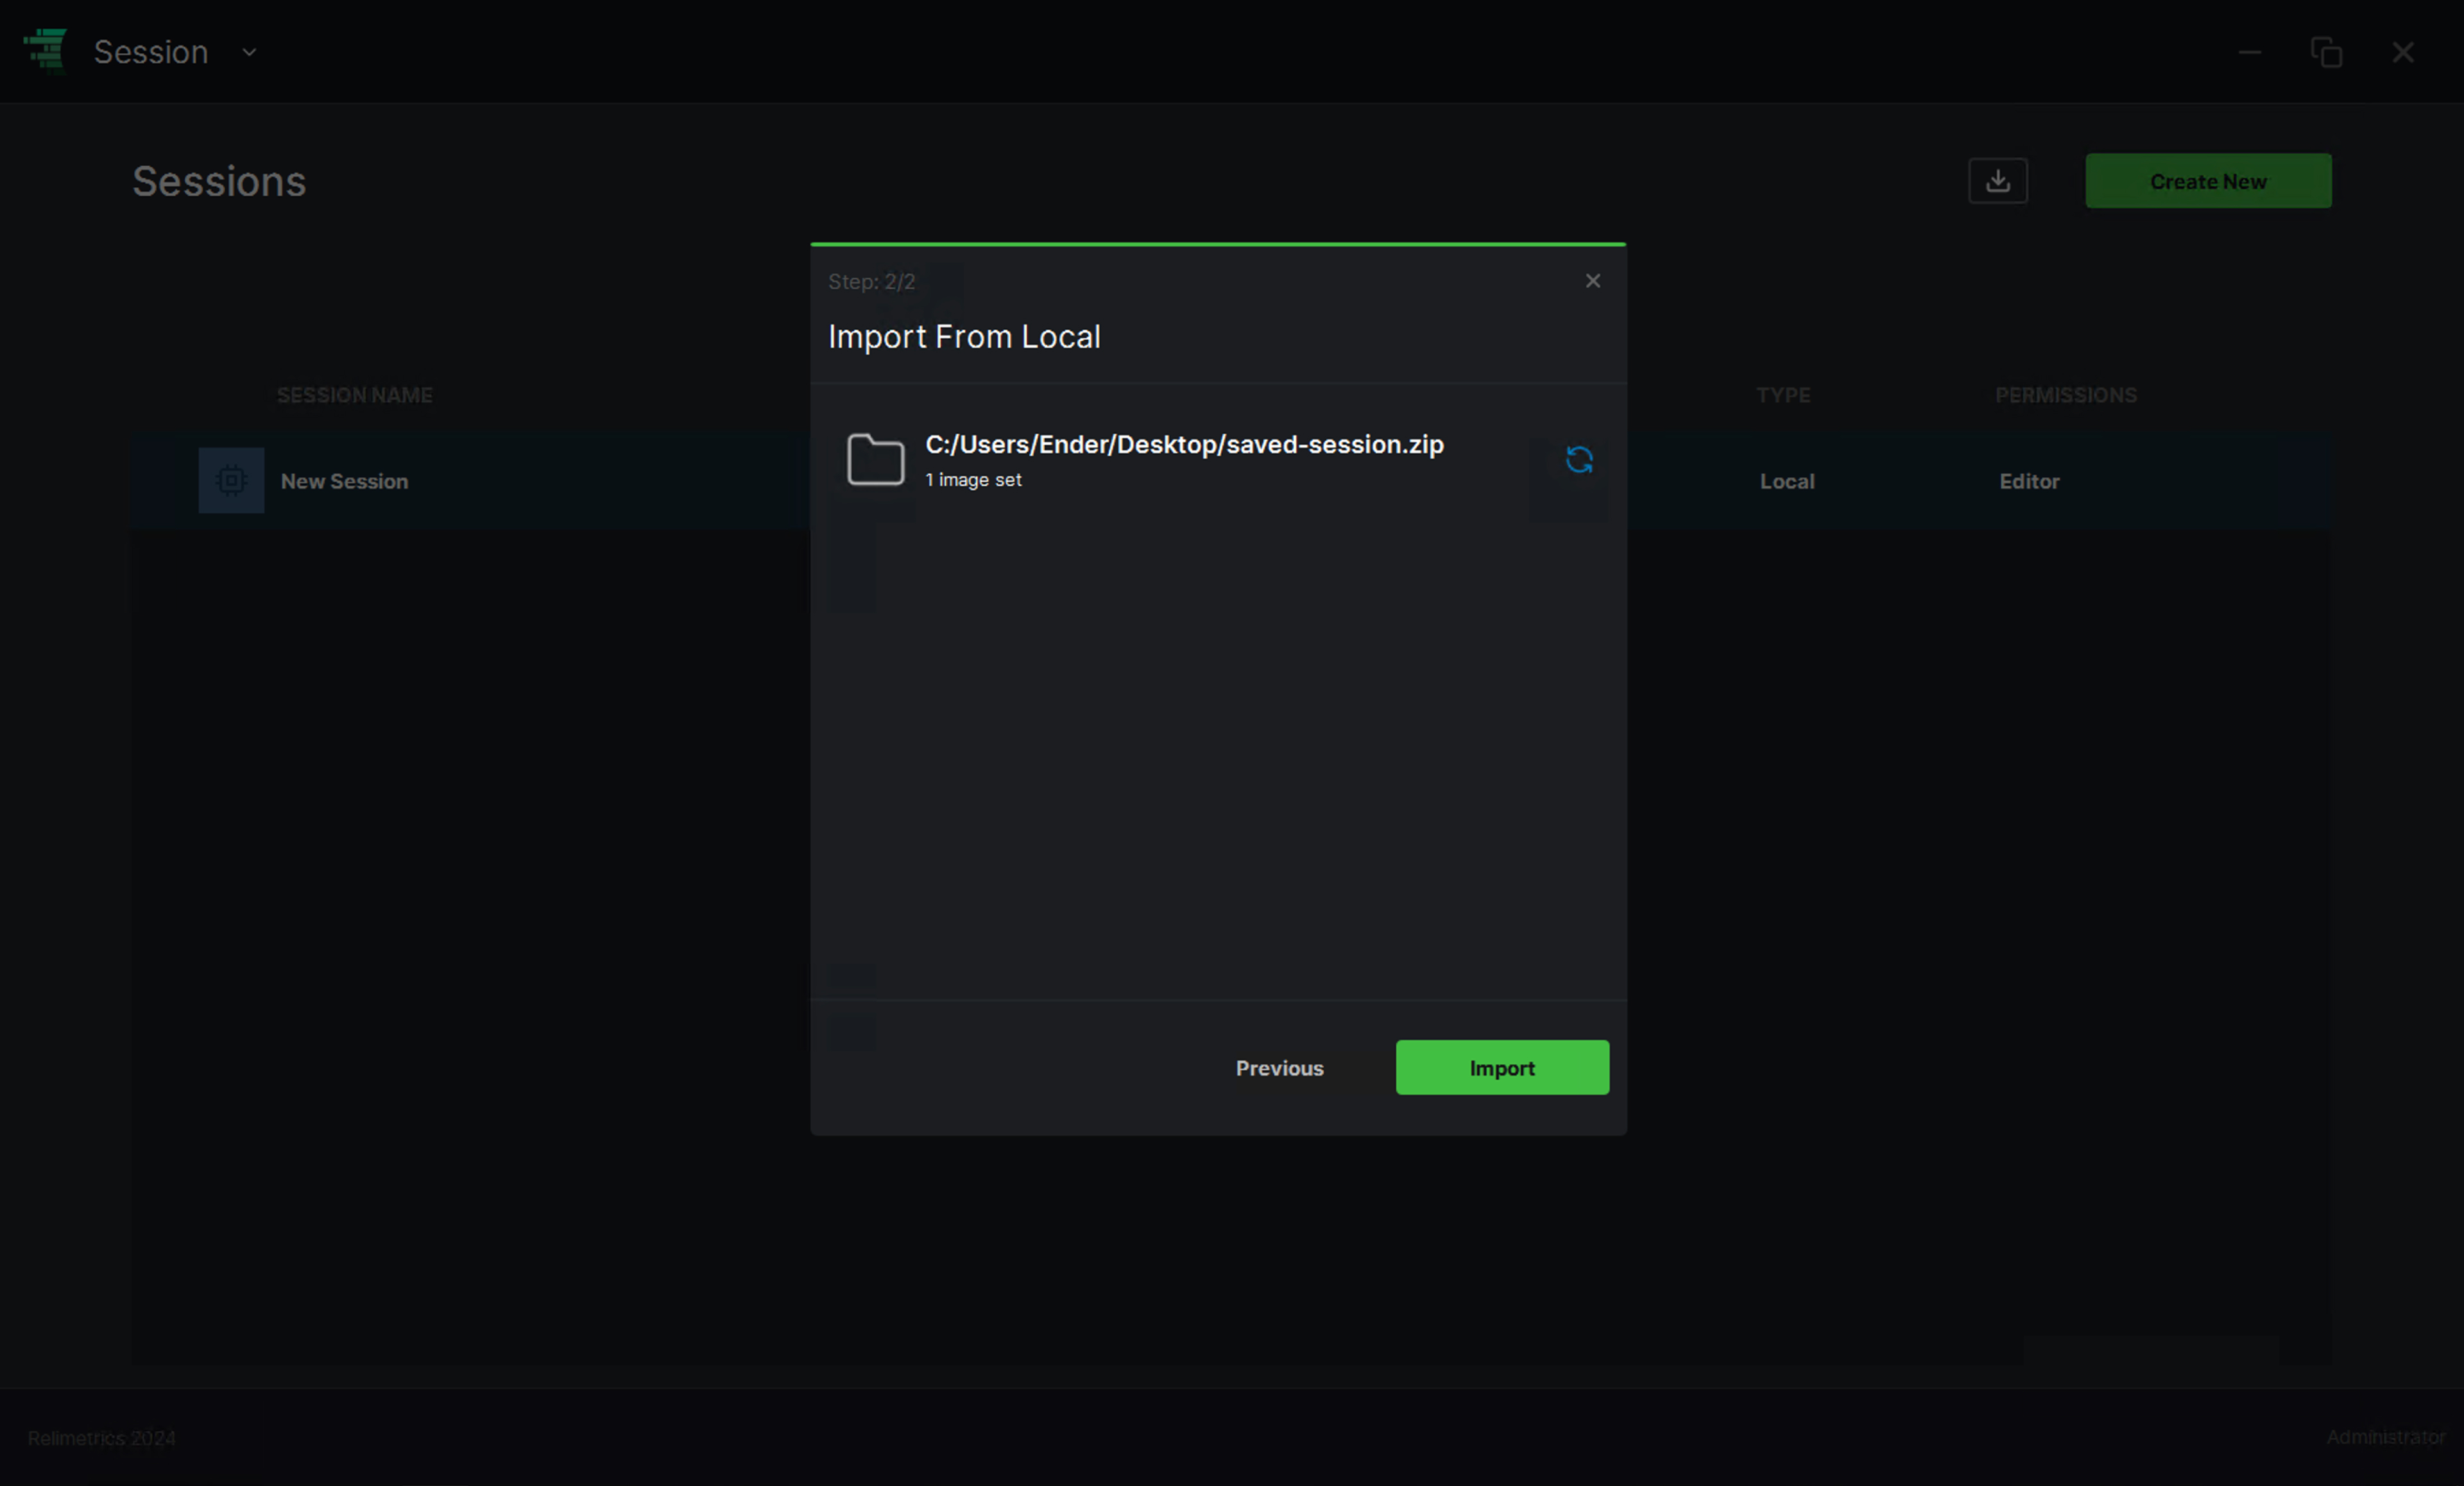Close the application window
2464x1486 pixels.
point(2403,52)
